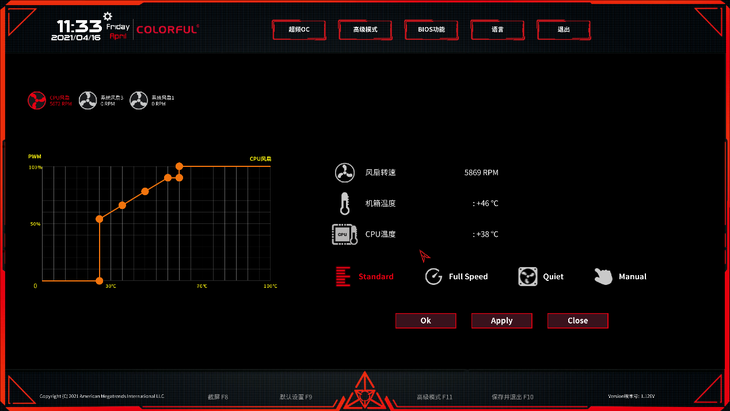Image resolution: width=730 pixels, height=411 pixels.
Task: Click the COLORFUL brand logo
Action: [168, 30]
